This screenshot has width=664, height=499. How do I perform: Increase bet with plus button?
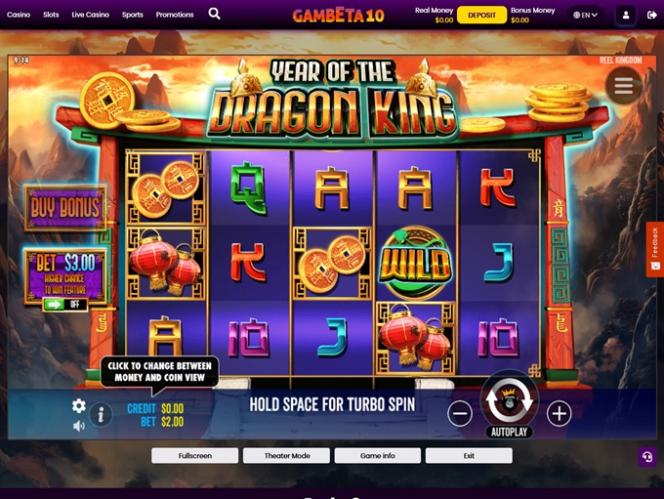click(559, 413)
